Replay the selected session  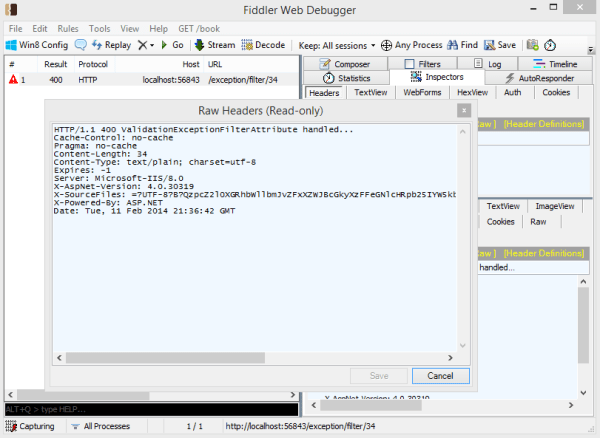(111, 45)
